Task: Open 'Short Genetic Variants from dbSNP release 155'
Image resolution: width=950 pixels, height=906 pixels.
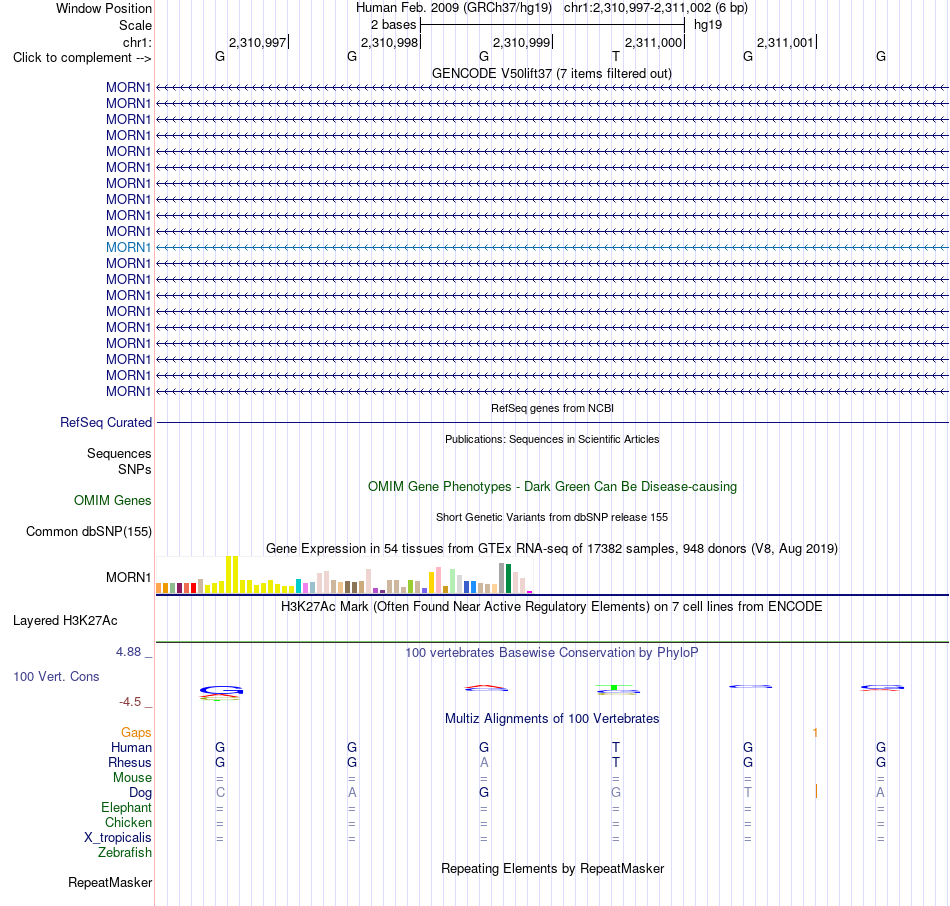Action: pos(552,517)
